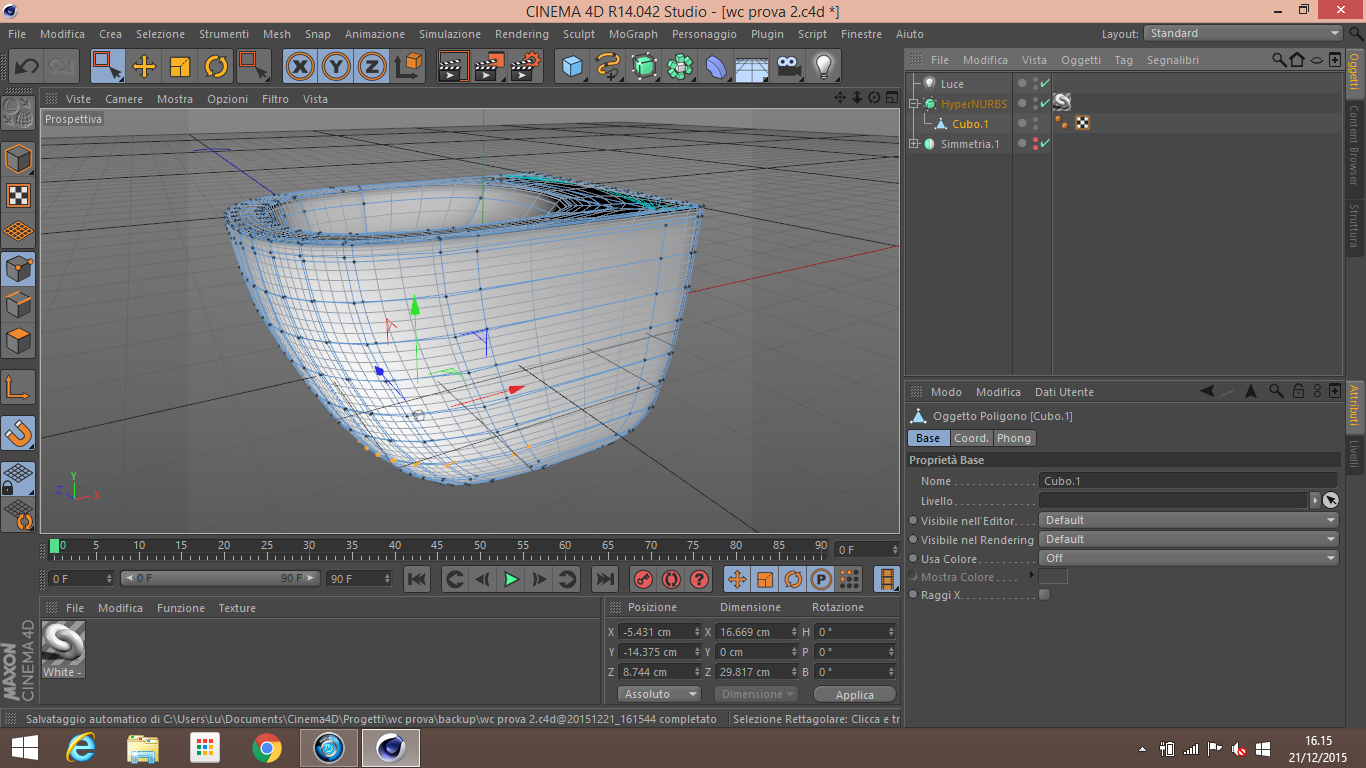Open the Render Settings icon
Screen dimensions: 1366x768
pyautogui.click(x=526, y=67)
